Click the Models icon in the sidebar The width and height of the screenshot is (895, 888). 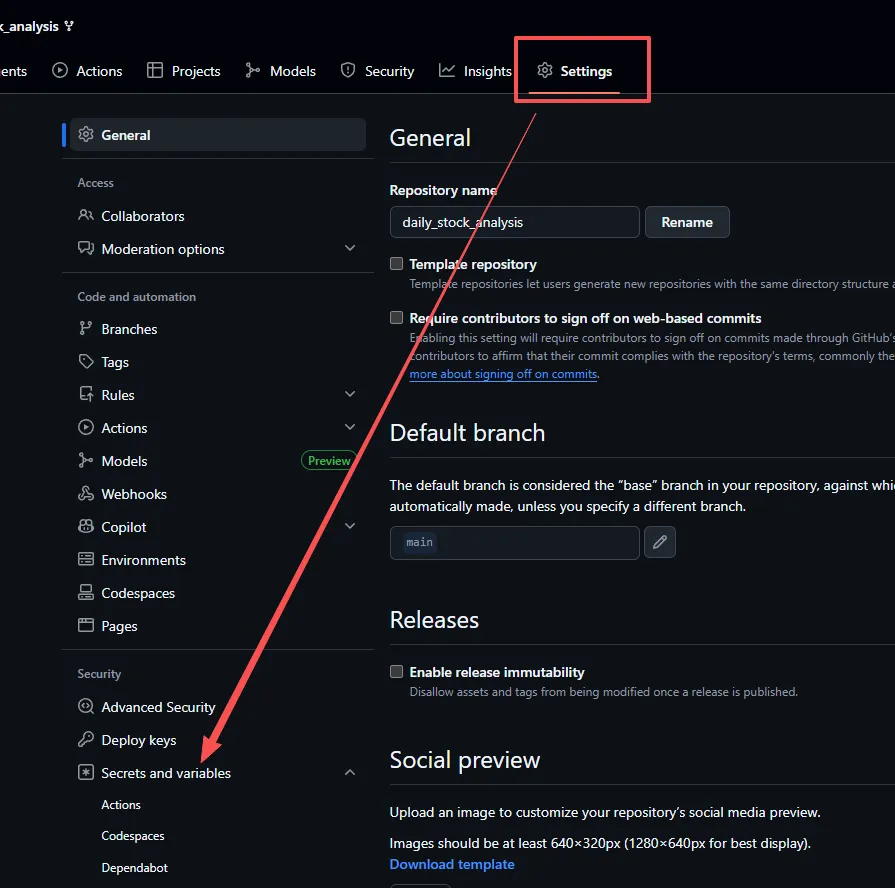click(86, 461)
